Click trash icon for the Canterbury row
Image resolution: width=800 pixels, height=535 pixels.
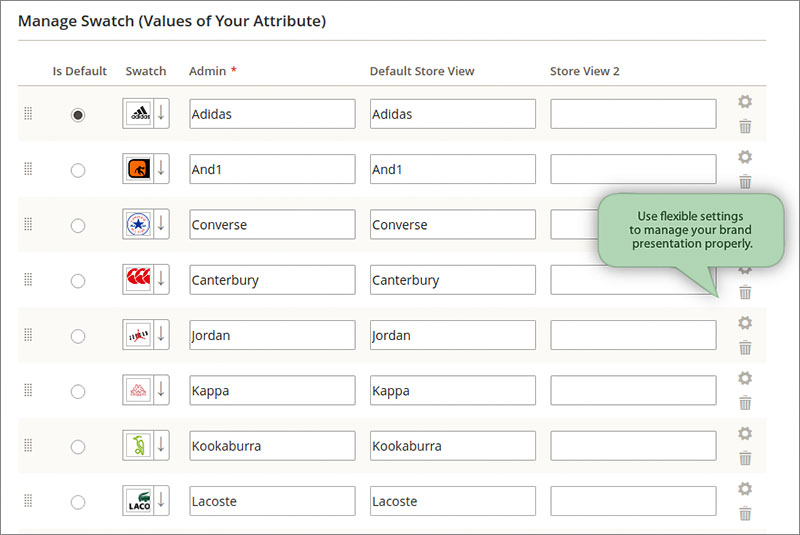coord(745,292)
